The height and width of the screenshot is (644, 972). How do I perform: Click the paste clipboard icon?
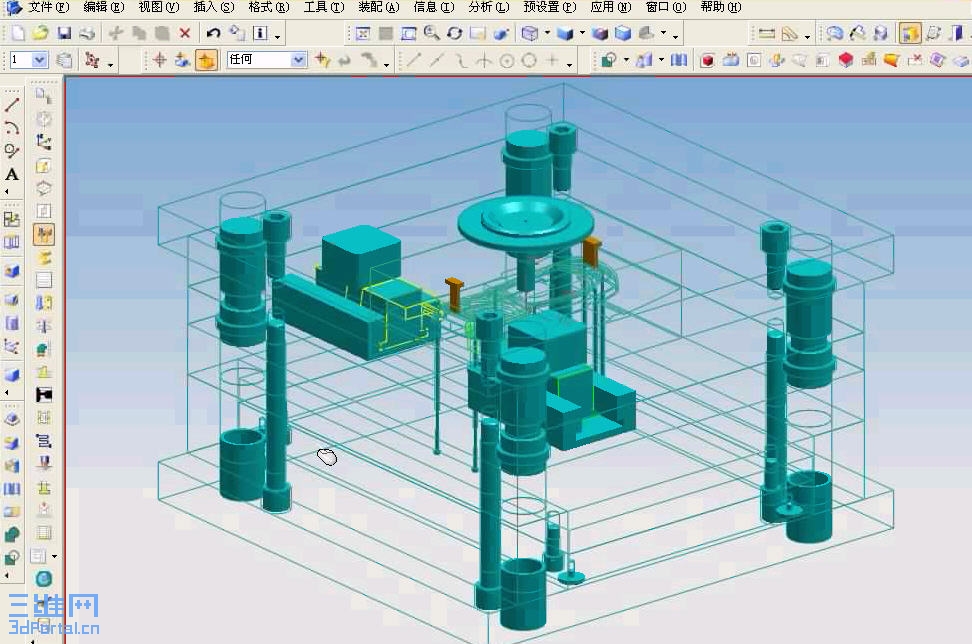tap(162, 33)
